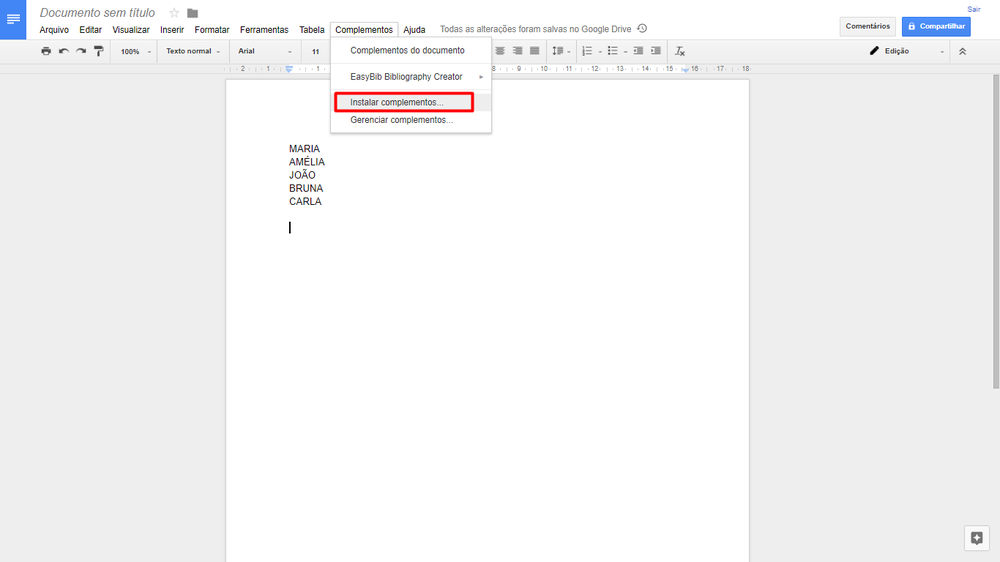This screenshot has height=562, width=1000.
Task: Expand EasyBib Bibliography Creator submenu
Action: click(x=411, y=77)
